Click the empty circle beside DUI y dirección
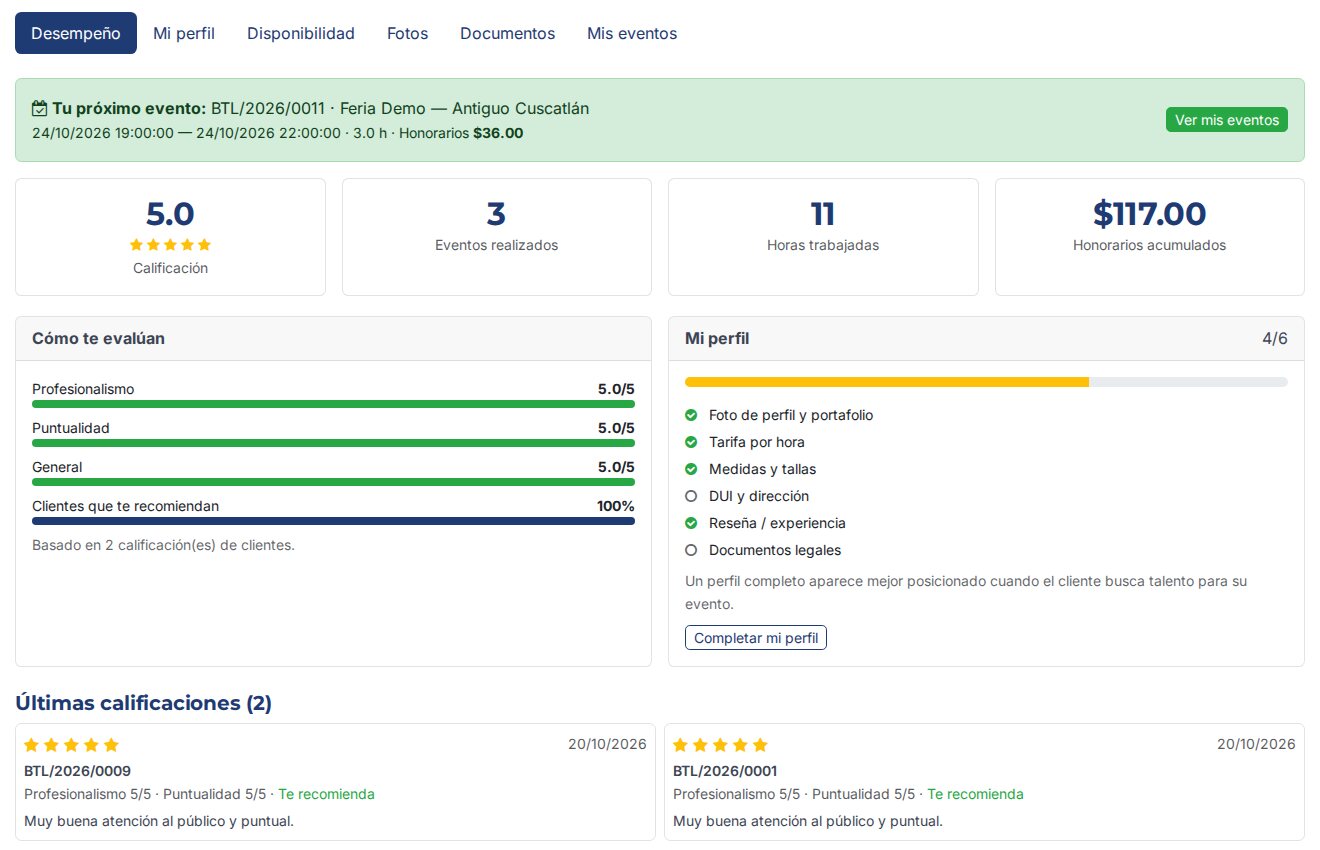 click(x=691, y=496)
